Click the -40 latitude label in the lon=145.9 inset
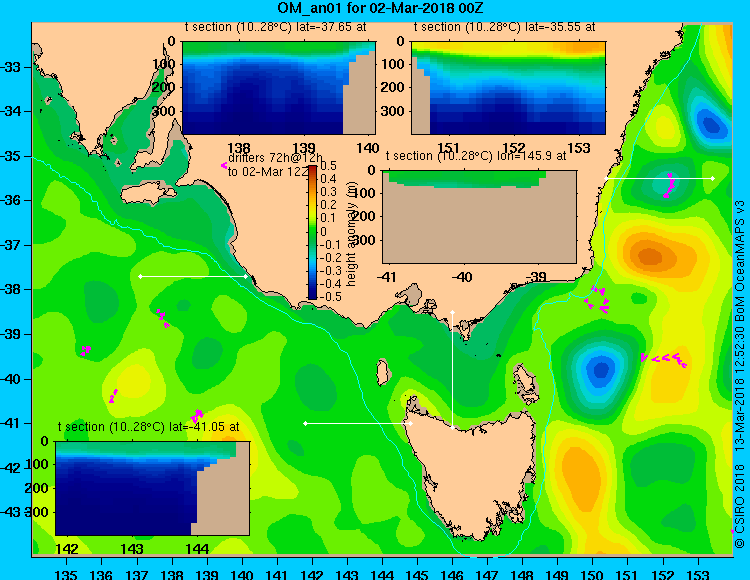This screenshot has height=580, width=750. tap(462, 277)
